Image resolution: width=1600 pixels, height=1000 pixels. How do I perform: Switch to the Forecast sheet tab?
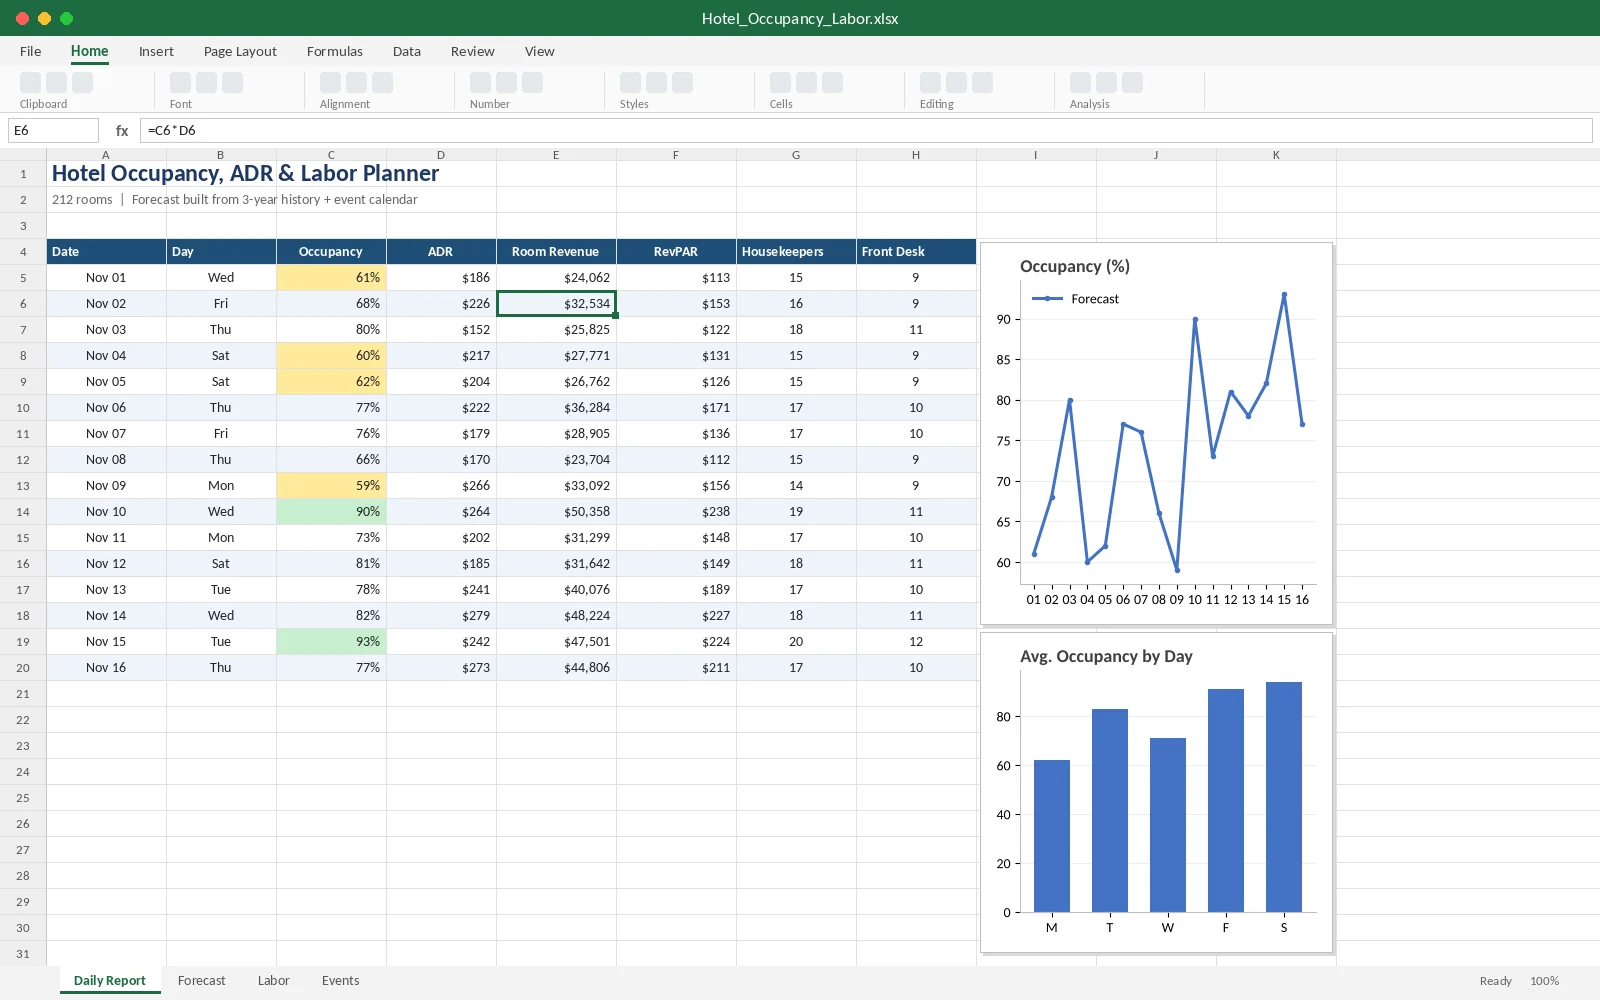[202, 980]
